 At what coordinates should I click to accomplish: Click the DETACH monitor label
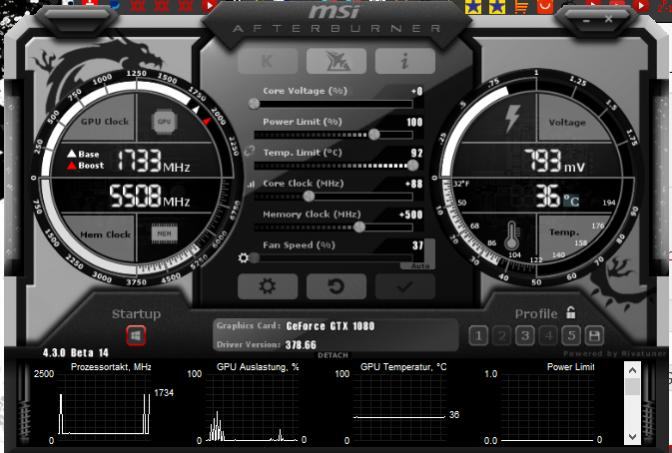coord(333,355)
